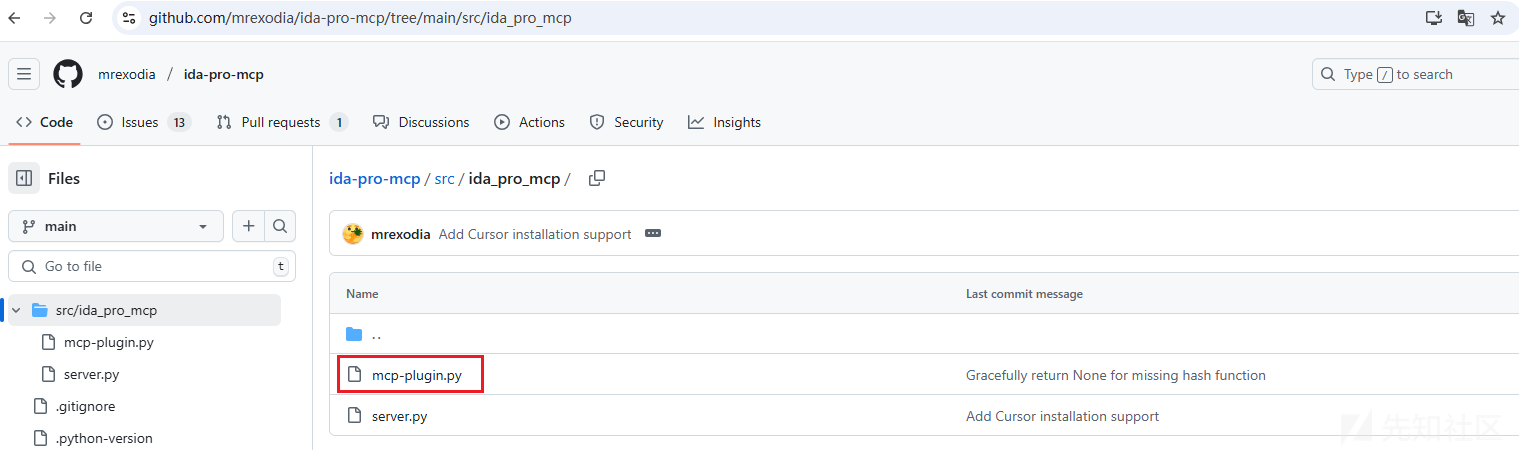Collapse the src/ida_pro_mcp folder in the tree
1519x450 pixels.
[x=16, y=310]
